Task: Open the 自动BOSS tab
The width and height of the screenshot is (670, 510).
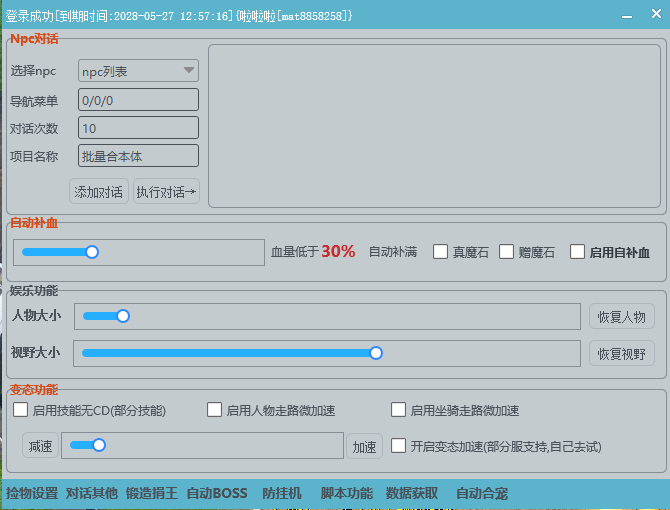Action: click(x=216, y=493)
